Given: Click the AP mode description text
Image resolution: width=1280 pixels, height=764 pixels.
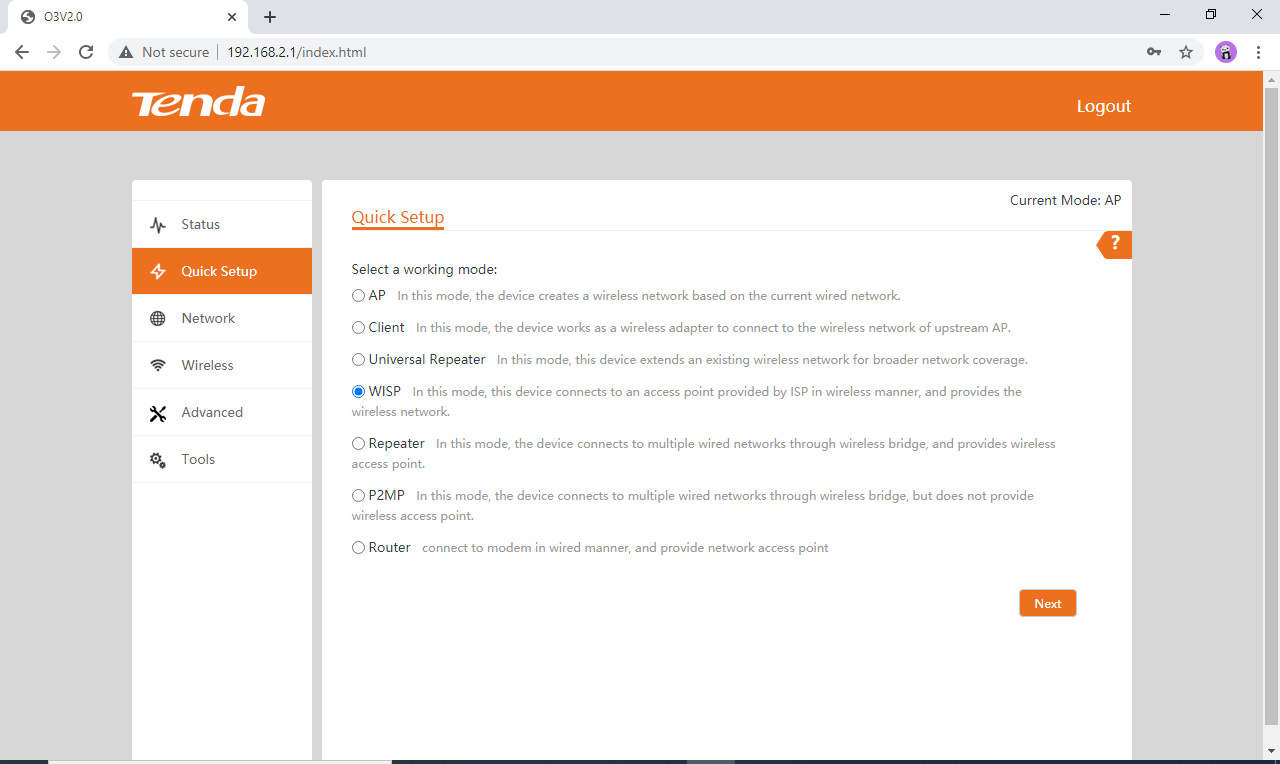Looking at the screenshot, I should coord(649,296).
